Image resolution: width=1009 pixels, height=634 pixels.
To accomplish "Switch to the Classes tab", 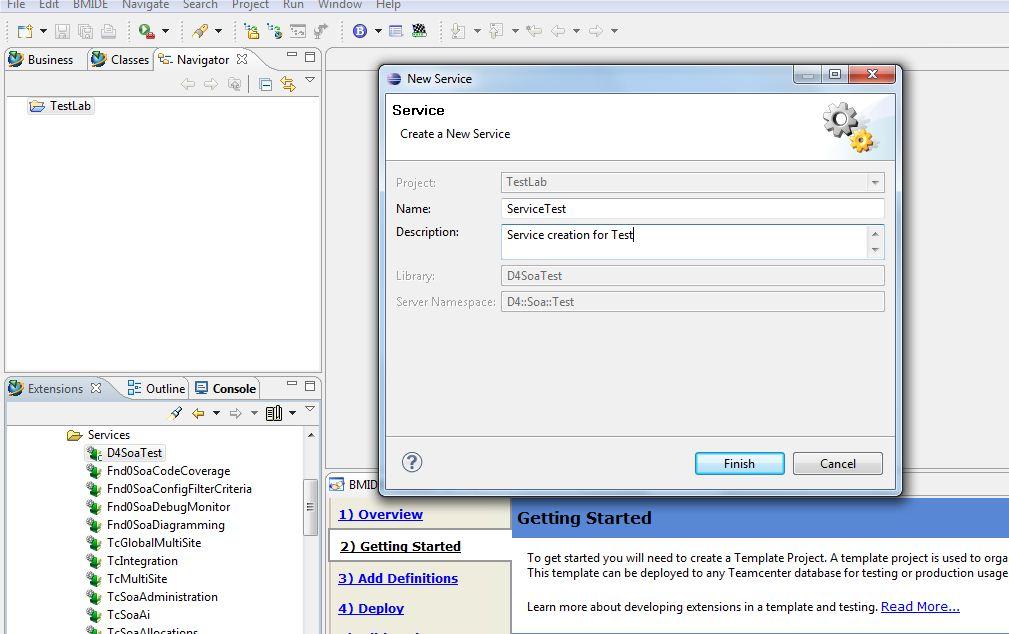I will click(x=120, y=60).
